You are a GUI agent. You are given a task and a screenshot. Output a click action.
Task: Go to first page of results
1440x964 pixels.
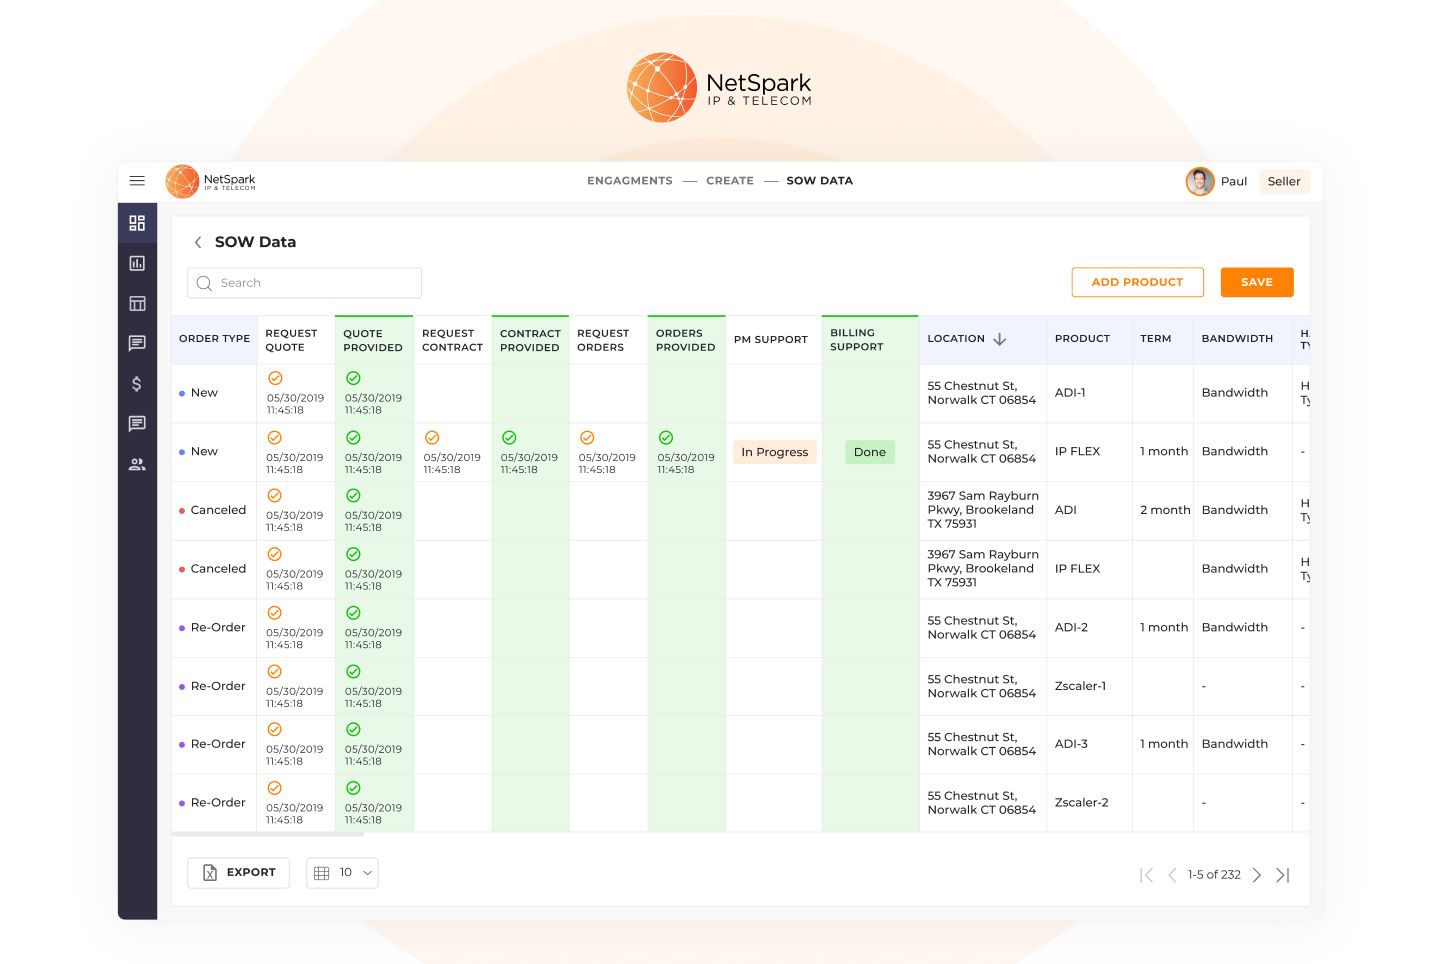(1147, 875)
